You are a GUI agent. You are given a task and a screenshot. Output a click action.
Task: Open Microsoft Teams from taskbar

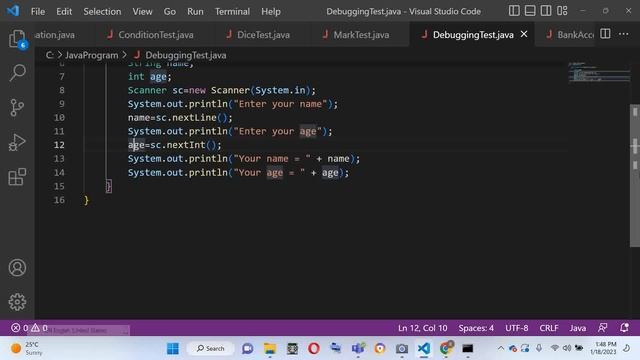coord(358,349)
